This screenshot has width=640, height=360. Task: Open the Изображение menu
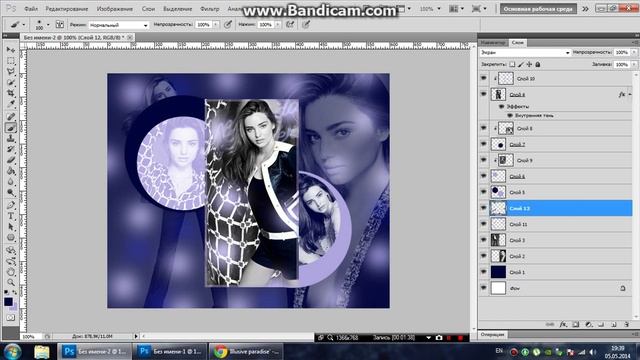pyautogui.click(x=115, y=9)
